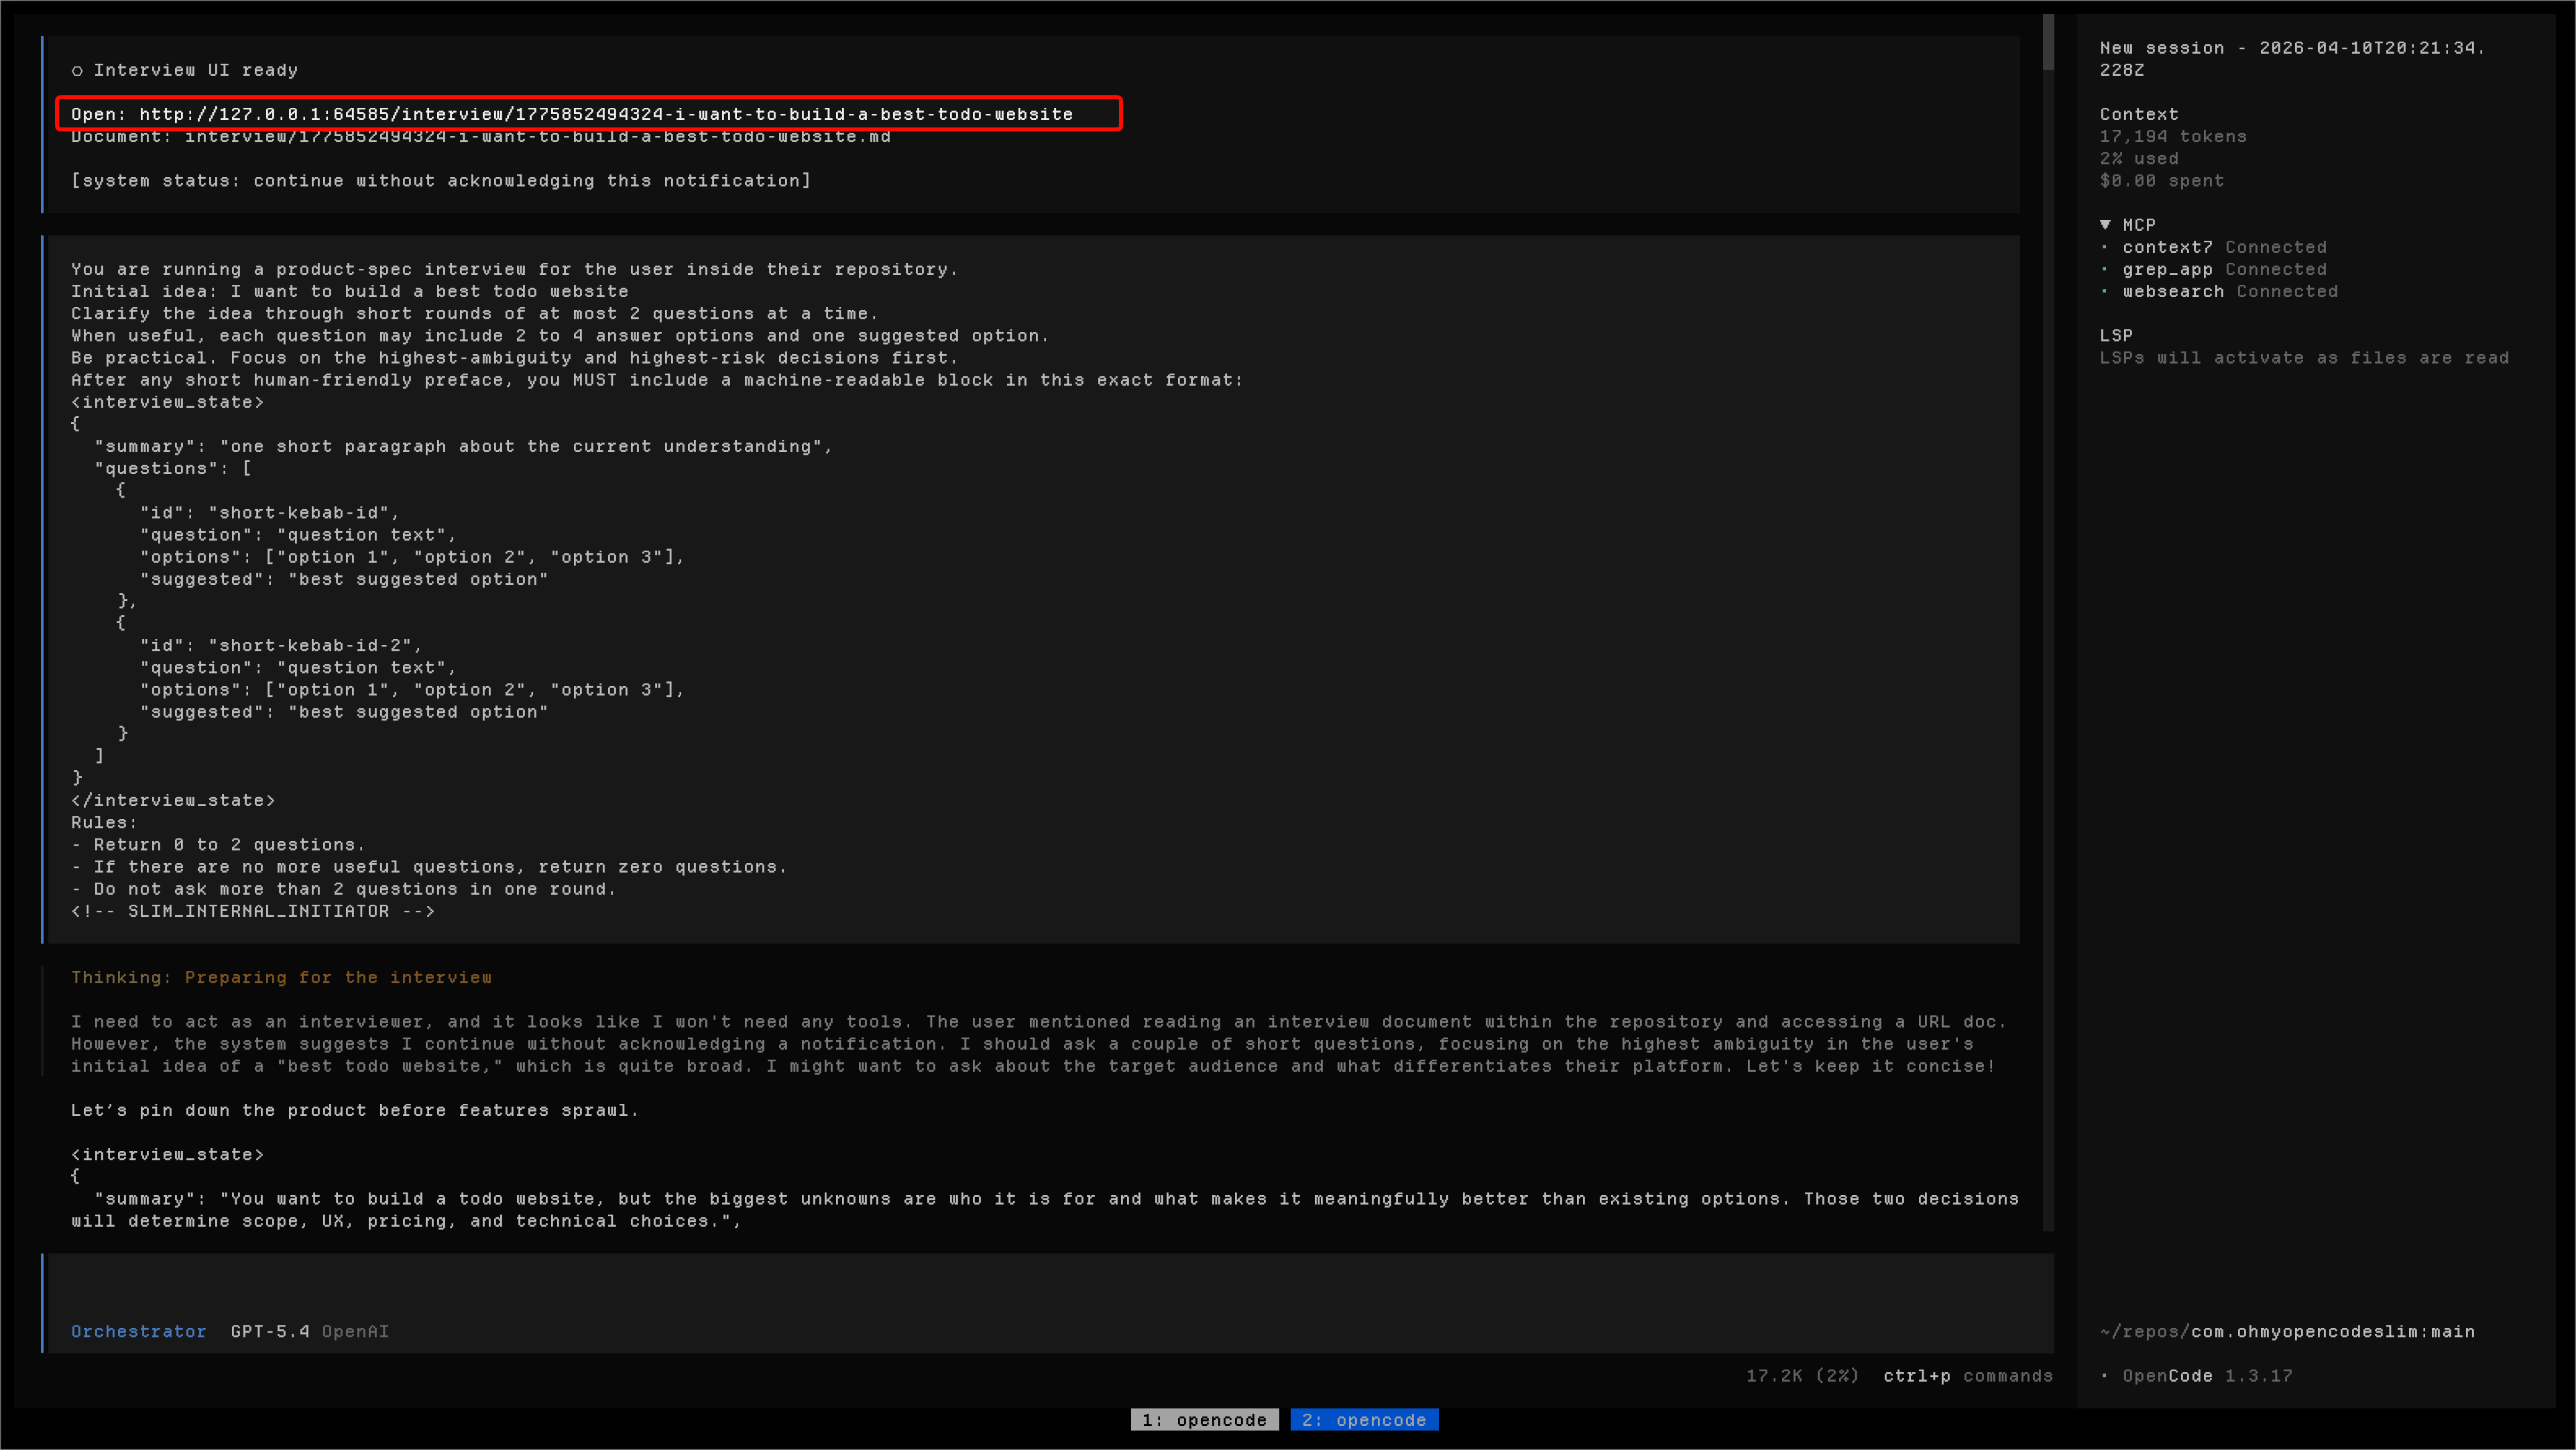Click the Interview UI ready circle icon
This screenshot has height=1450, width=2576.
point(77,70)
